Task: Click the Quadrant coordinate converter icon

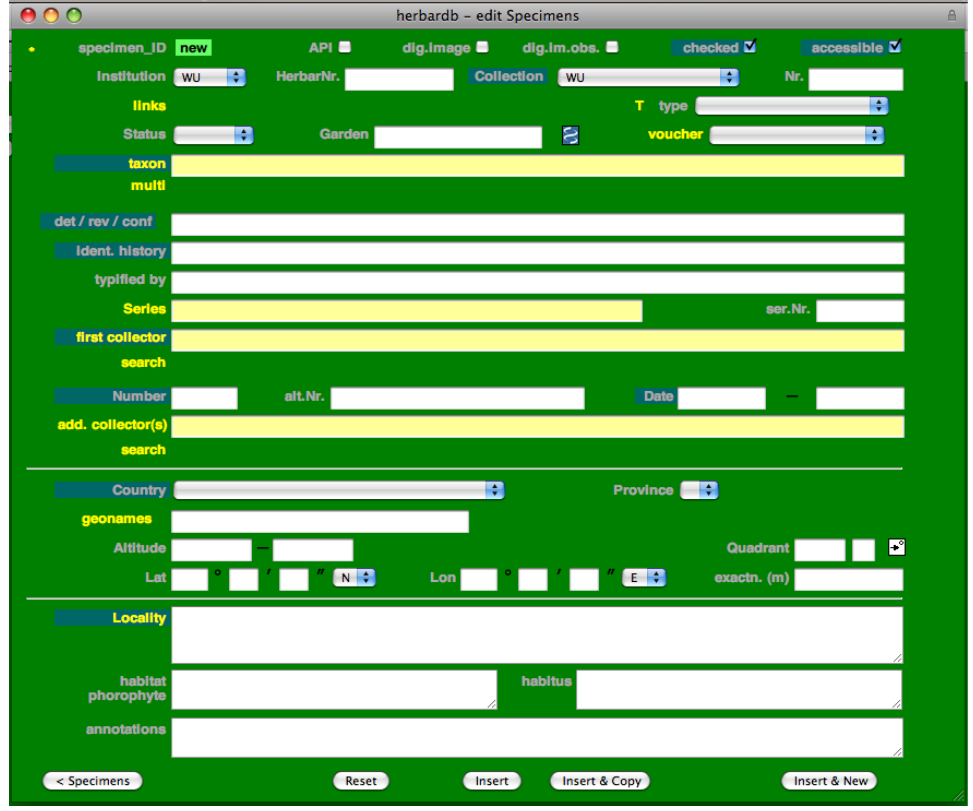Action: coord(896,547)
